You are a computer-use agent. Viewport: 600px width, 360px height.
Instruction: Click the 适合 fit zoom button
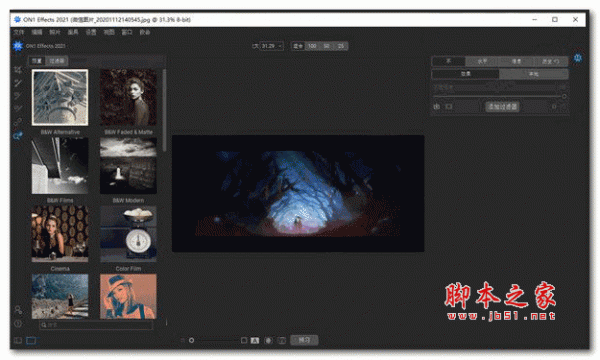pos(298,46)
